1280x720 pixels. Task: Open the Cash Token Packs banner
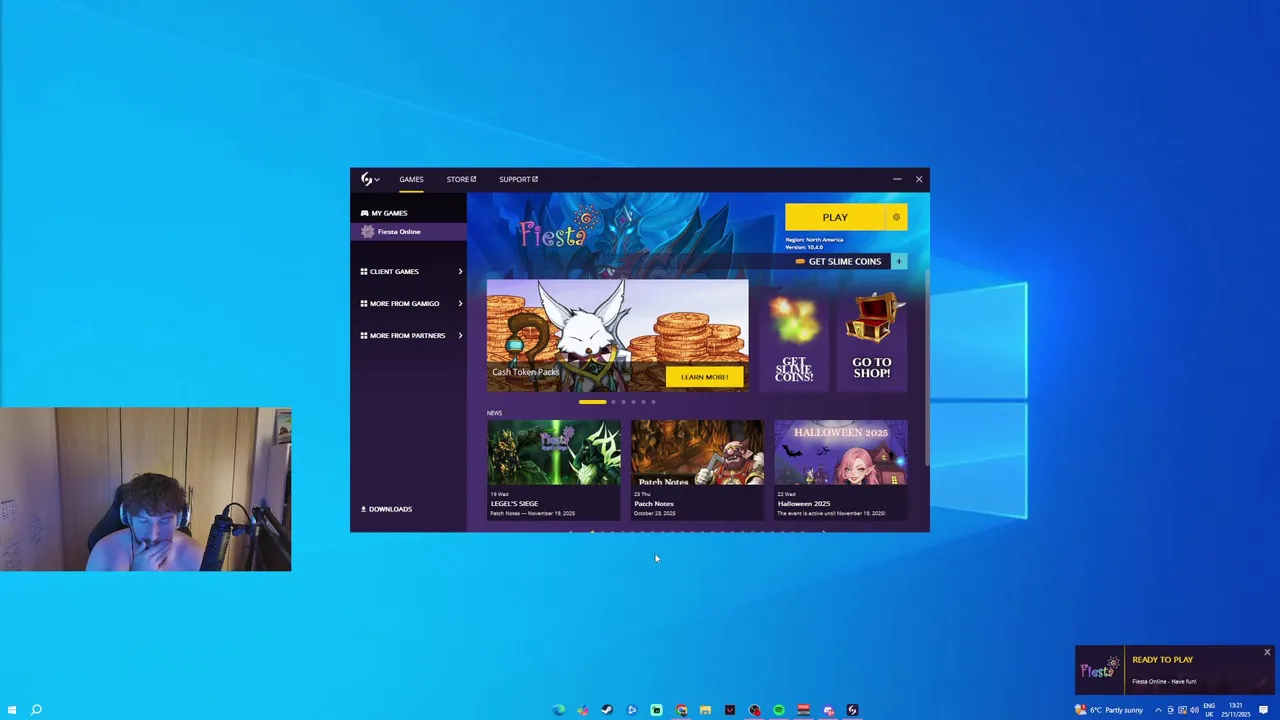pyautogui.click(x=617, y=335)
